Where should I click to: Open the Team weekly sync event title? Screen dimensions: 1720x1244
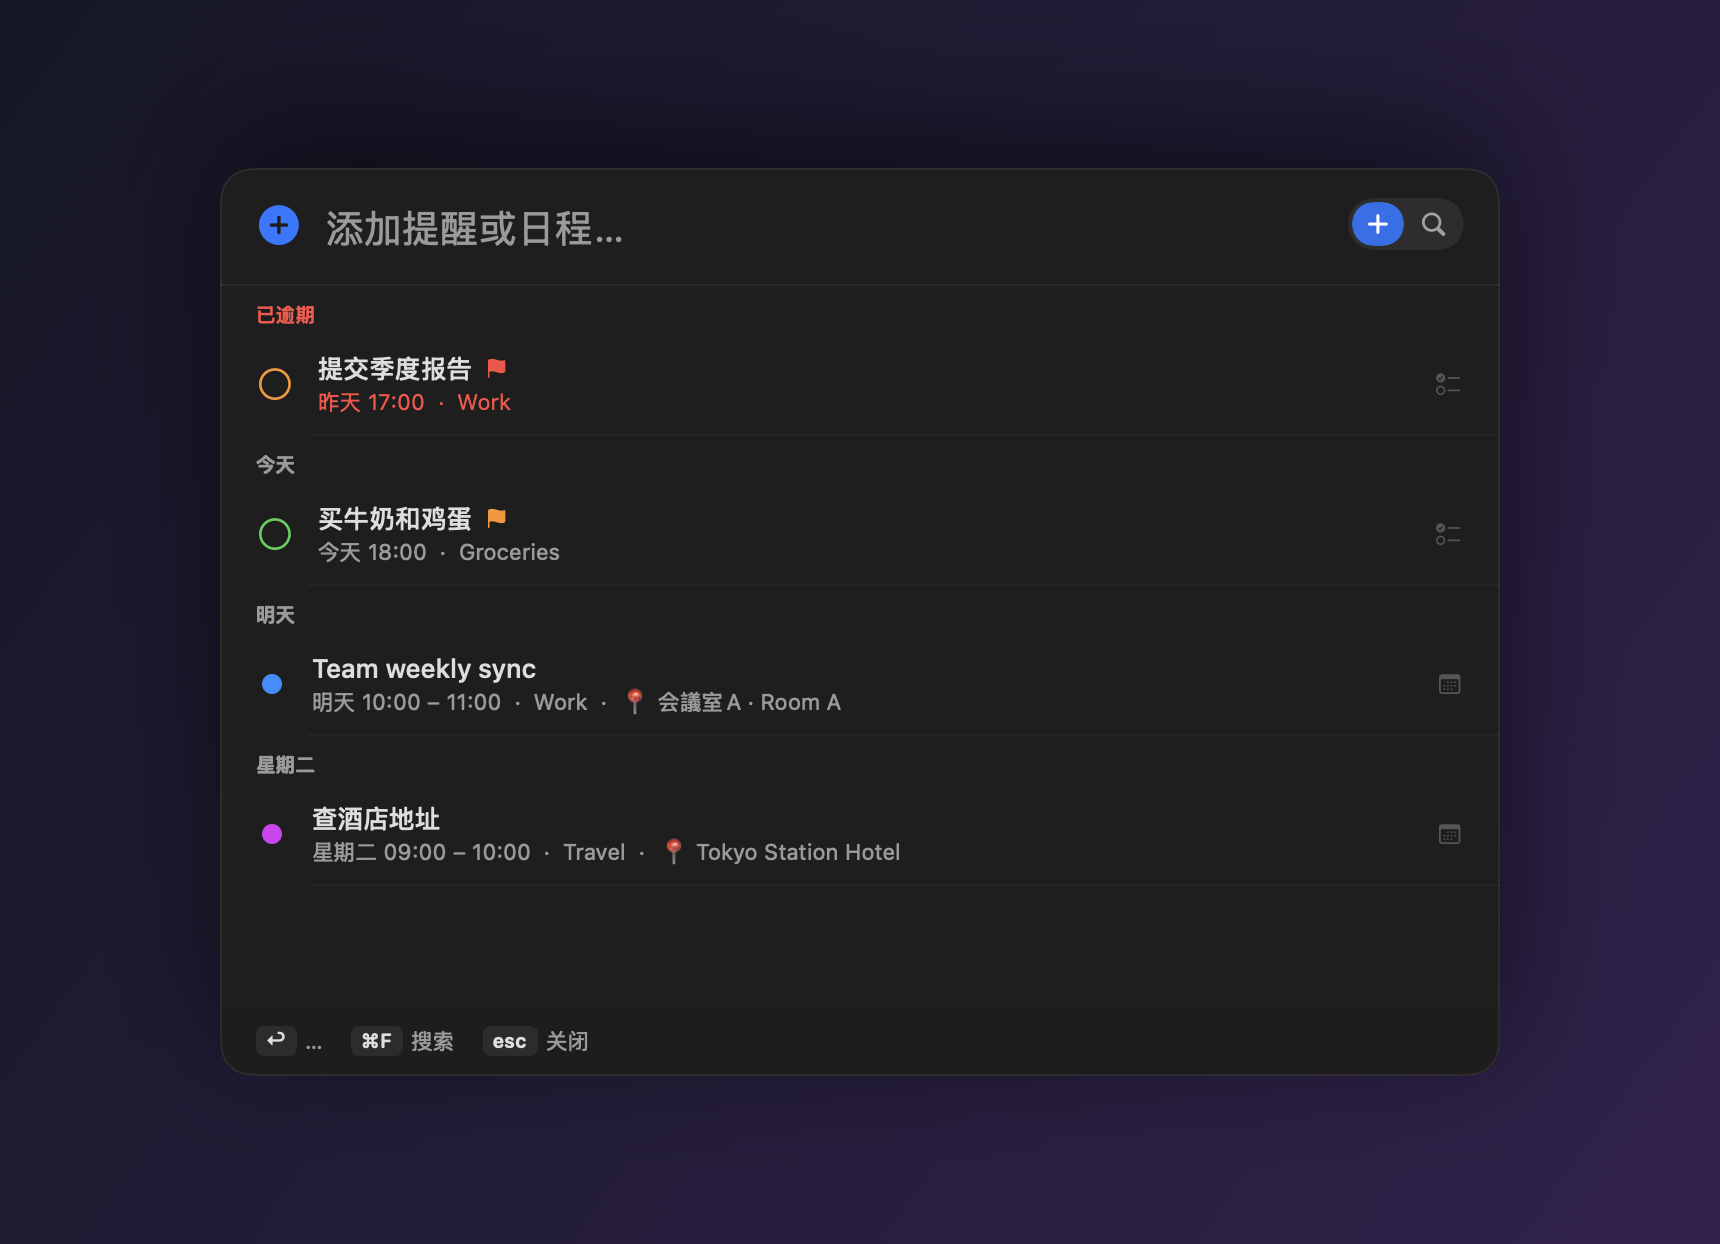424,669
